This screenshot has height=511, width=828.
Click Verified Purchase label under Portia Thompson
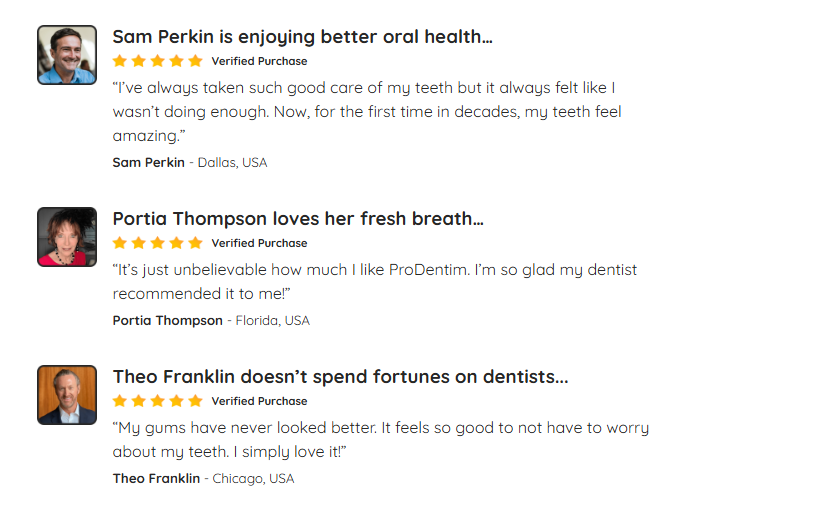(x=259, y=243)
